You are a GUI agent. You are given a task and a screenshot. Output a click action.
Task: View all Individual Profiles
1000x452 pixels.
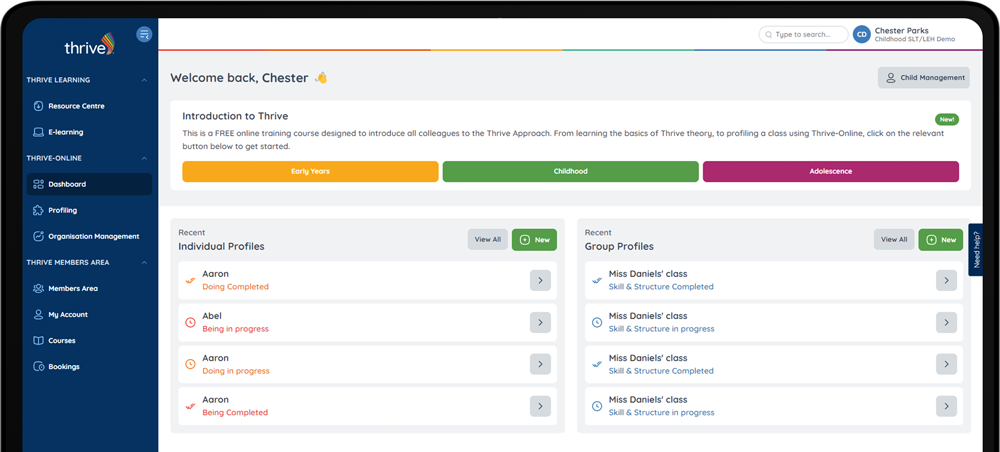488,240
